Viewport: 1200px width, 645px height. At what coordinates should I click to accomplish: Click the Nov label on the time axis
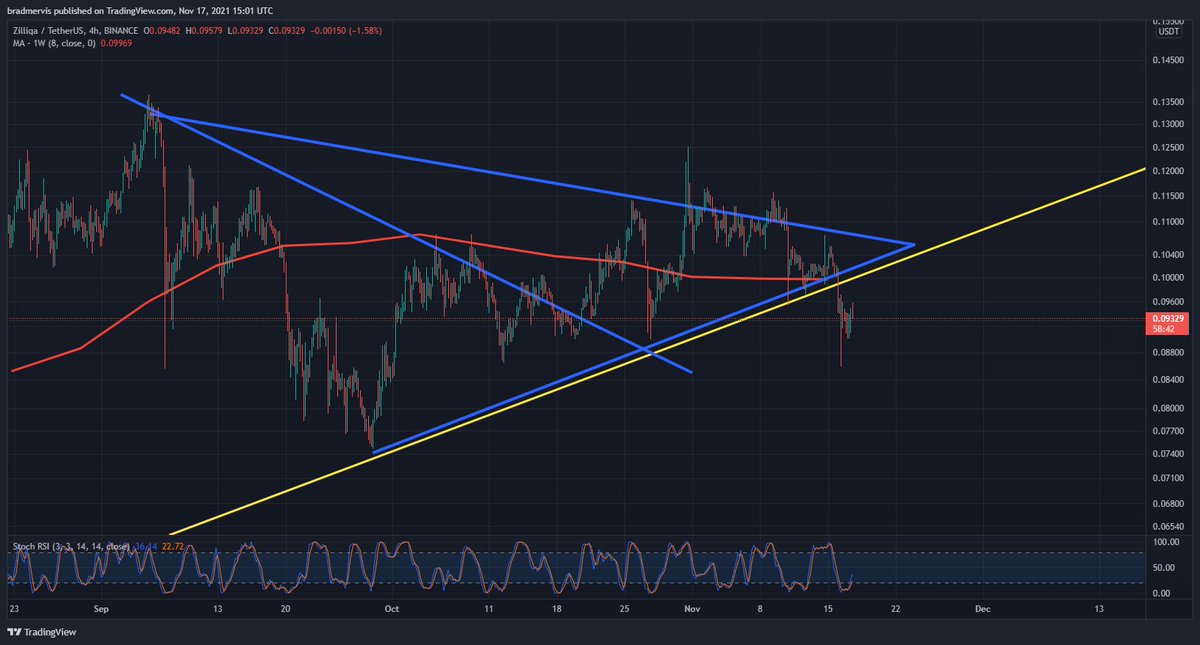coord(690,607)
